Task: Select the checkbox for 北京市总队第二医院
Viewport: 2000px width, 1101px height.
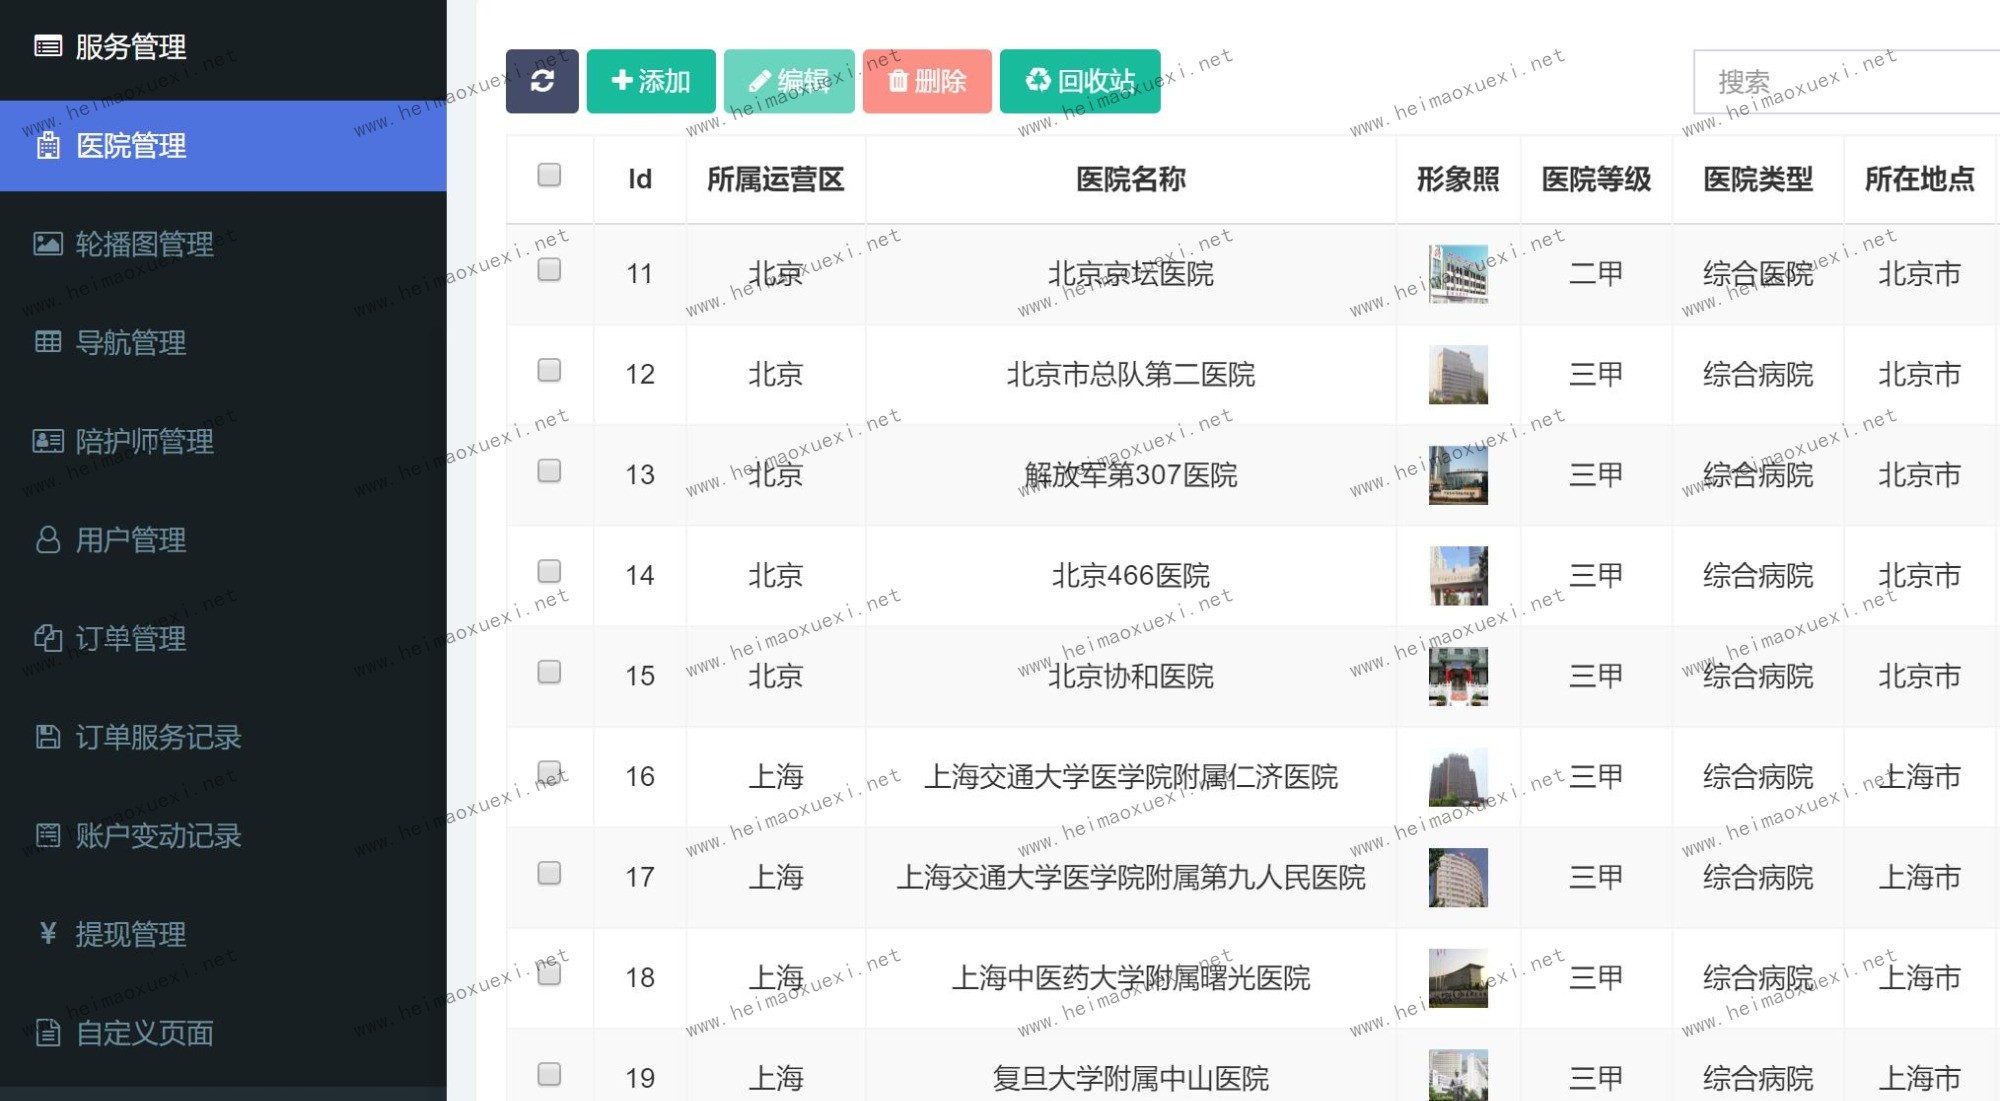Action: 549,371
